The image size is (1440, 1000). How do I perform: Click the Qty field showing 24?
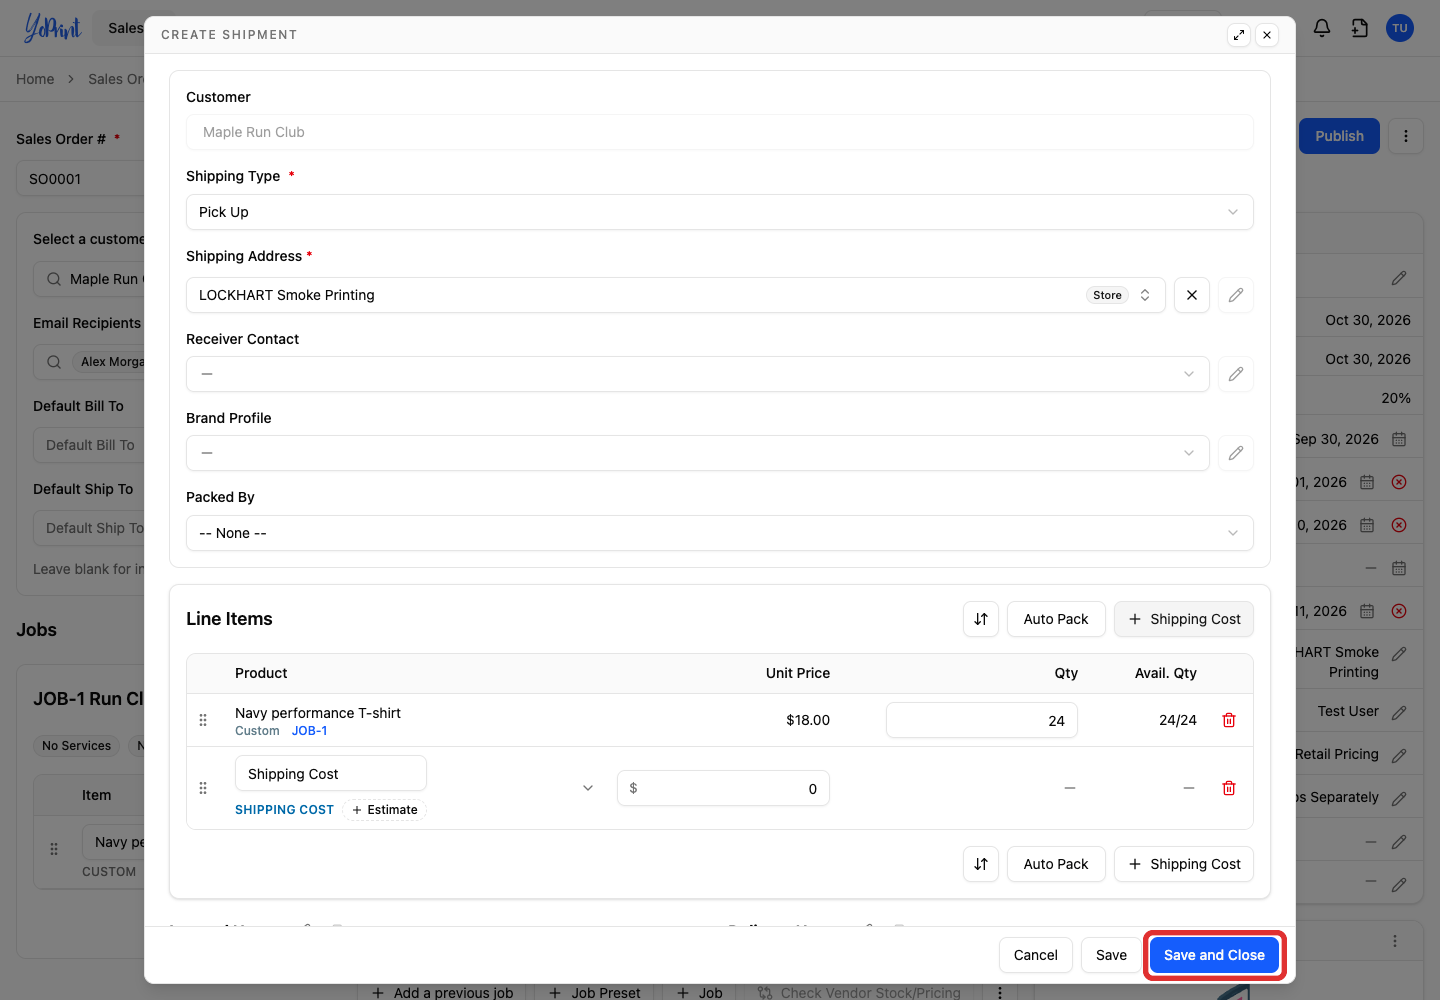click(982, 720)
